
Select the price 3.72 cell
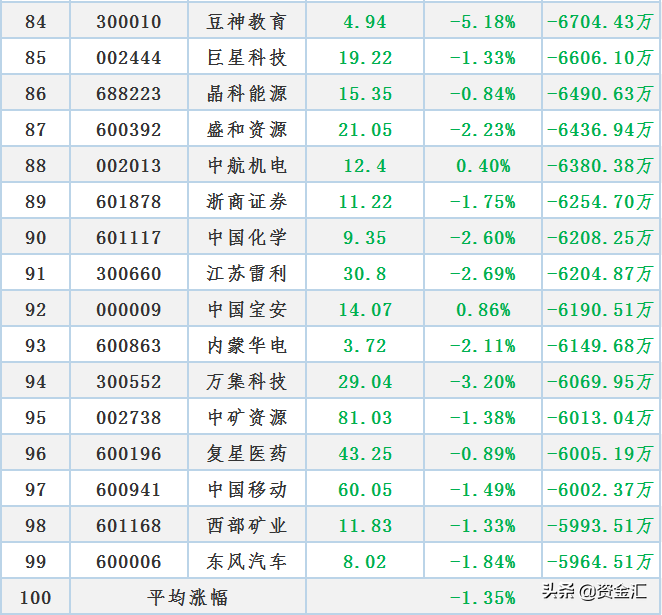pos(365,346)
